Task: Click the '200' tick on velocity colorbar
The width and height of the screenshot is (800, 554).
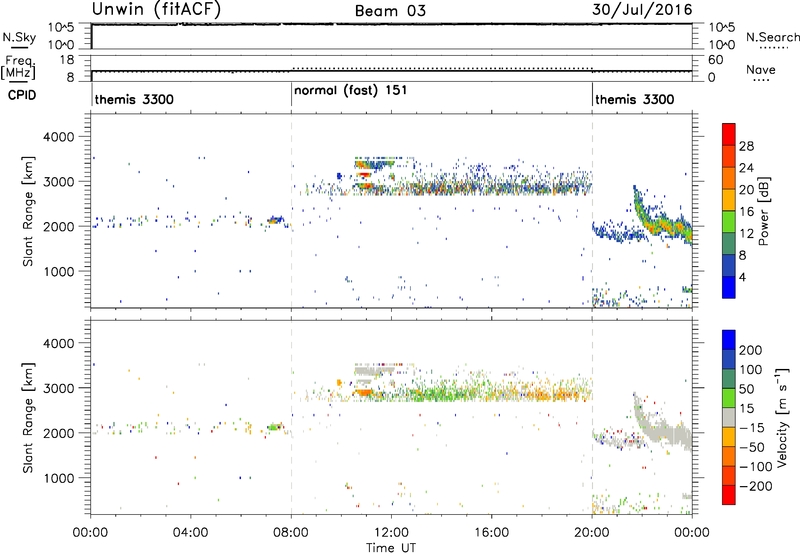Action: click(751, 350)
